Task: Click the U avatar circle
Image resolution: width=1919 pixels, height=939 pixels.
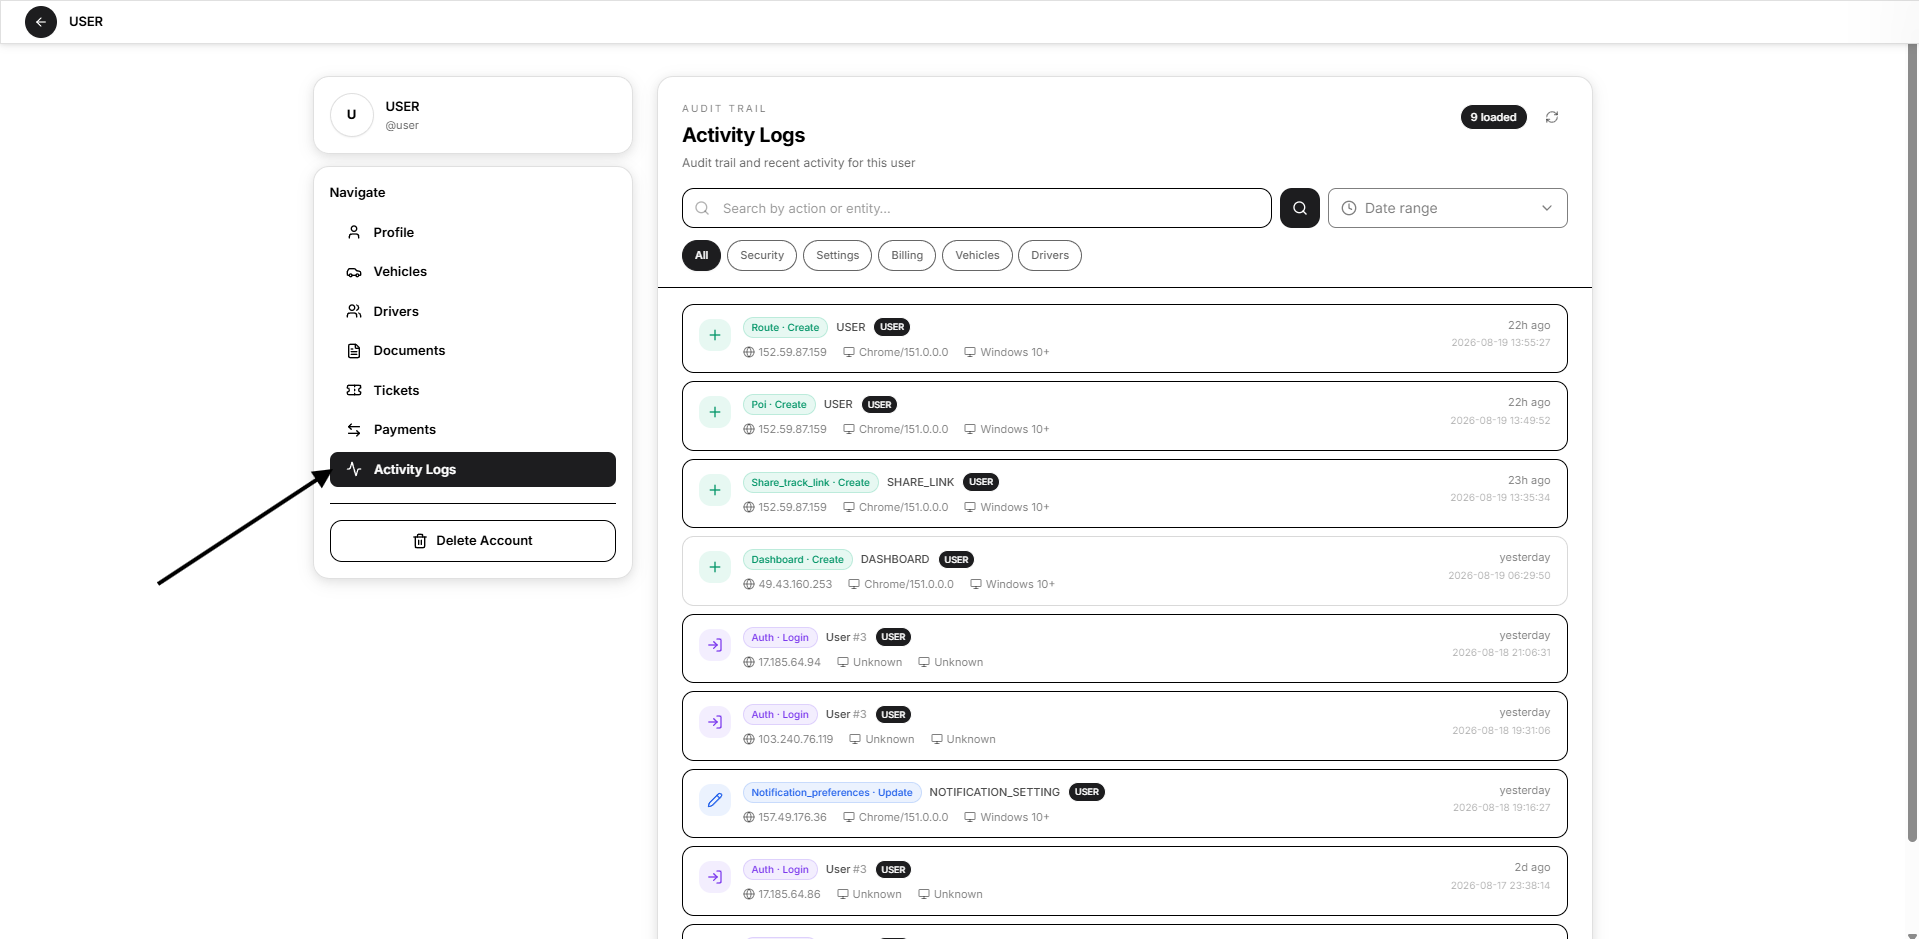Action: (x=352, y=115)
